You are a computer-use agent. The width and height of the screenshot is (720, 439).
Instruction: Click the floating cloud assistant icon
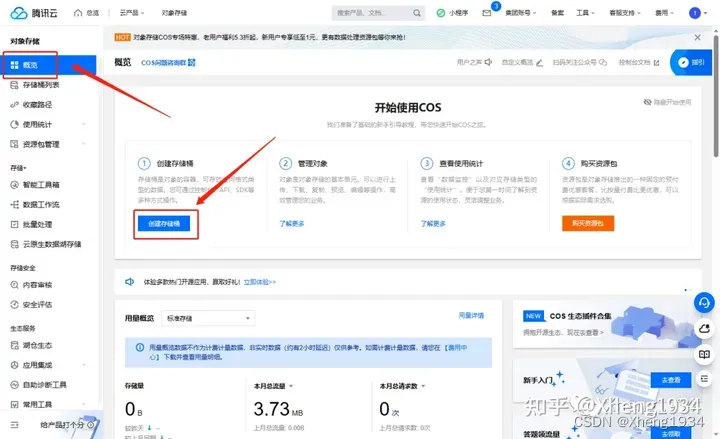coord(704,329)
